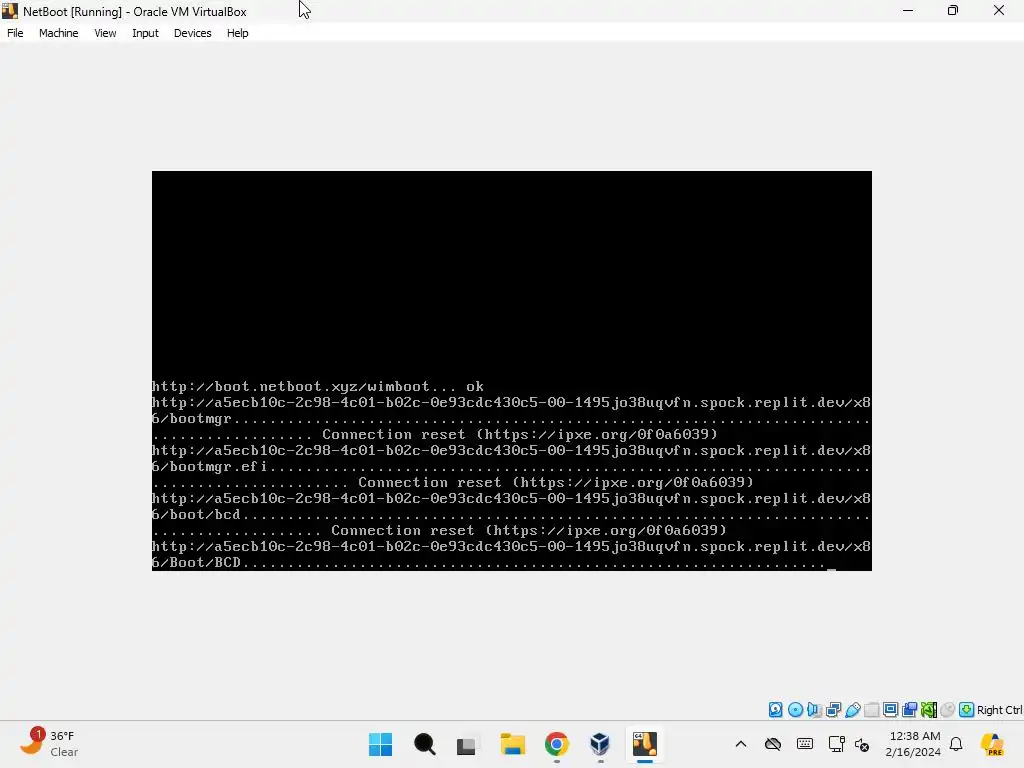Click the muted volume tray icon
The height and width of the screenshot is (768, 1024).
coord(862,744)
